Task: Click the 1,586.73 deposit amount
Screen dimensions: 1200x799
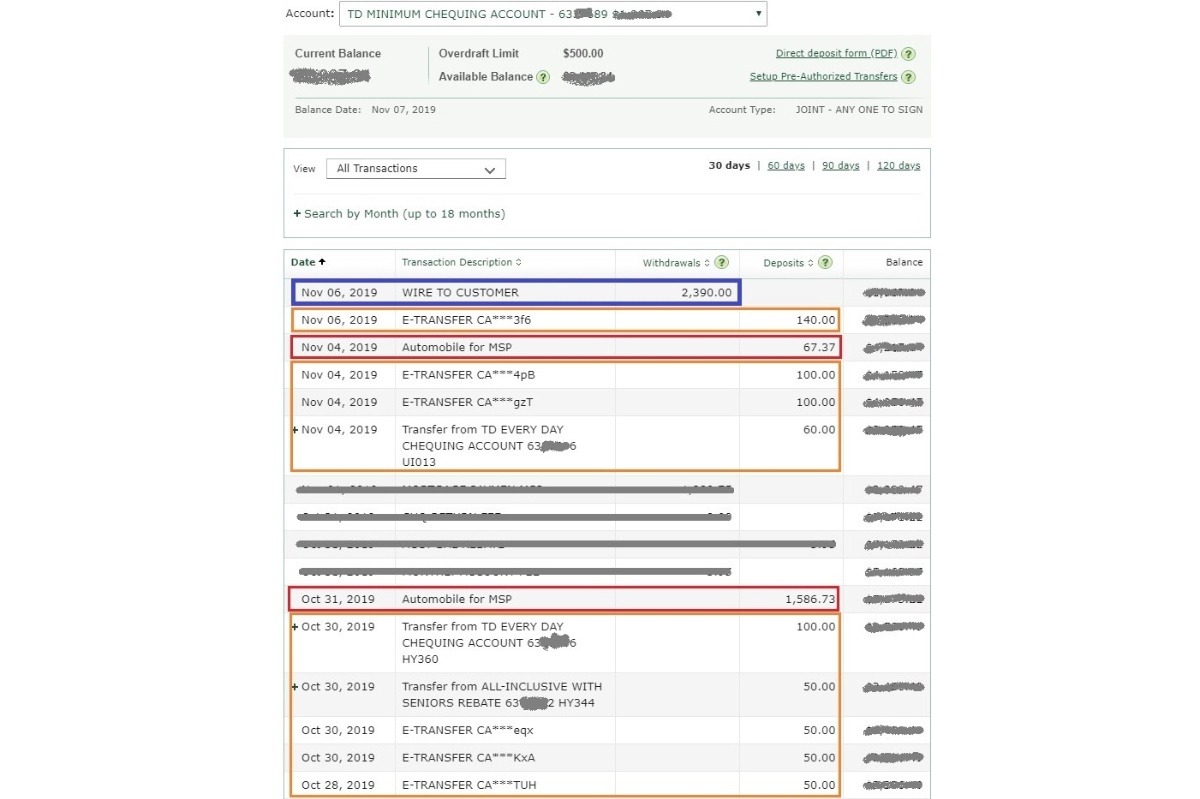Action: point(809,599)
